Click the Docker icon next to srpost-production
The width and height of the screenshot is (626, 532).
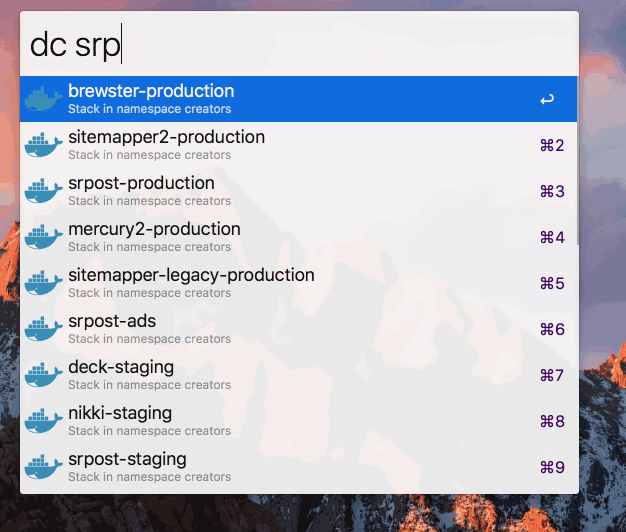tap(43, 191)
